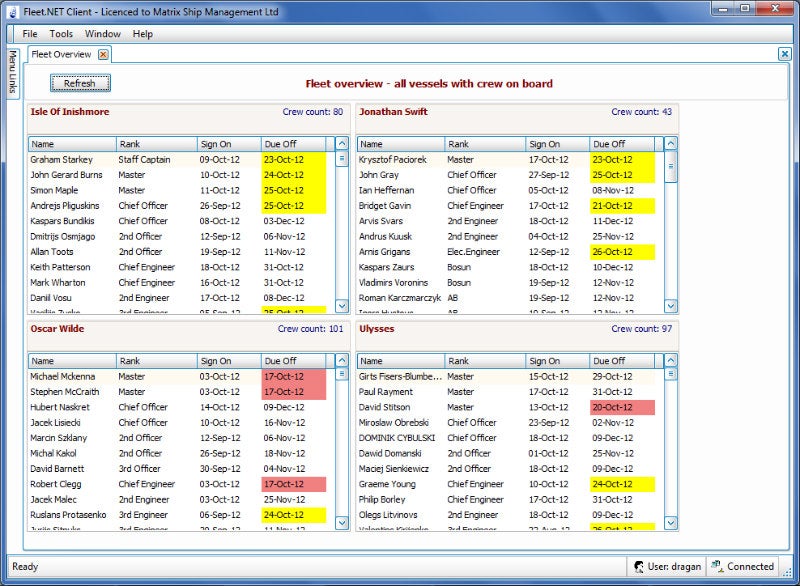
Task: Click the blue close icon at right of tab strip
Action: (785, 54)
